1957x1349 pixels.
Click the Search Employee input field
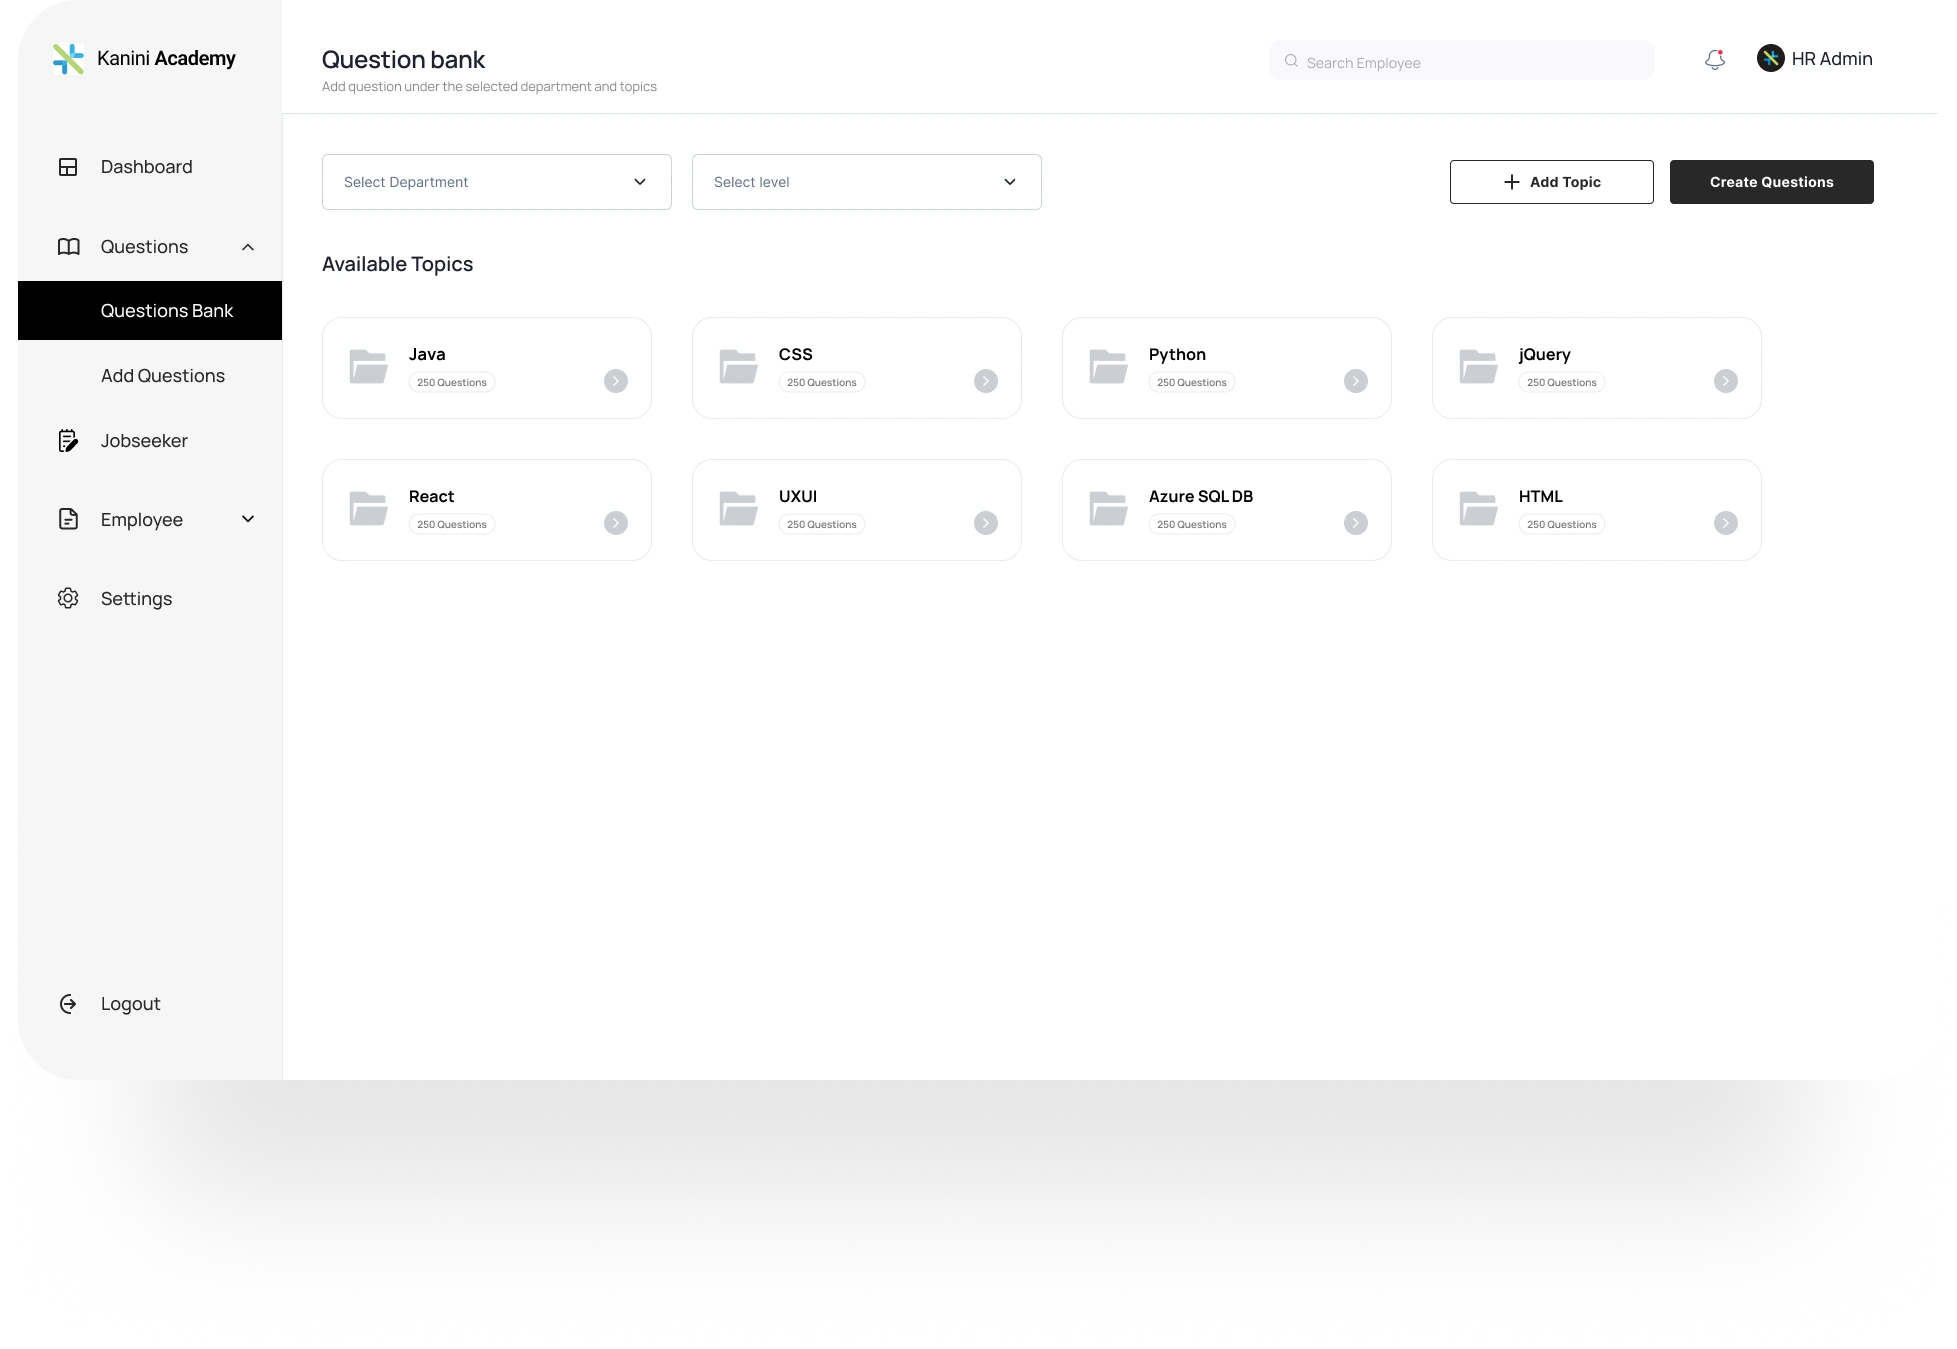pos(1462,61)
